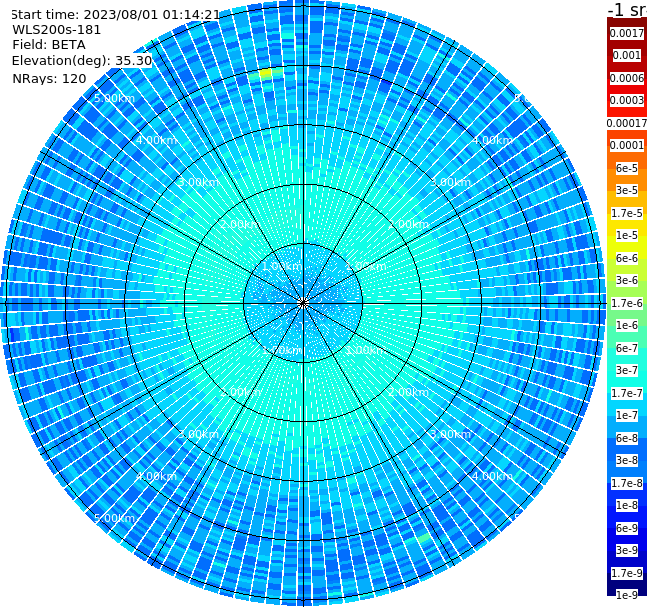Pick the green 1e-6 band on color scale

[627, 325]
